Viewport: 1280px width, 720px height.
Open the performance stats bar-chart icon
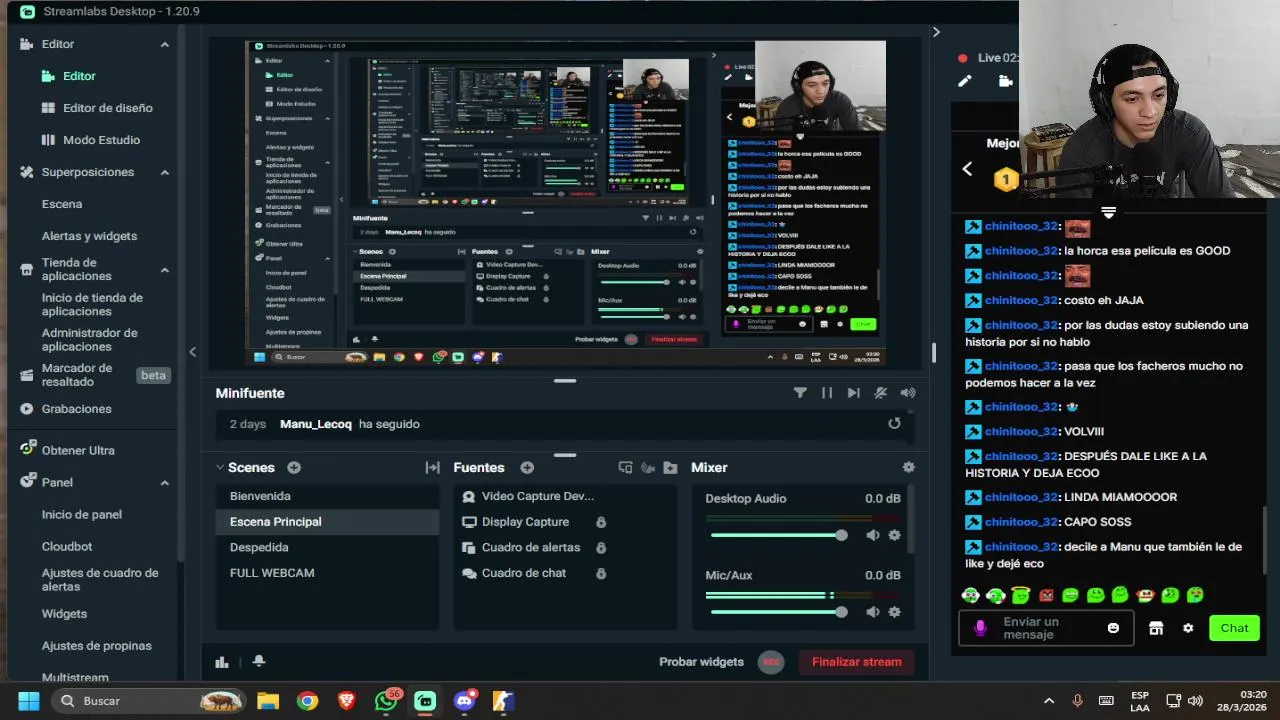point(222,662)
